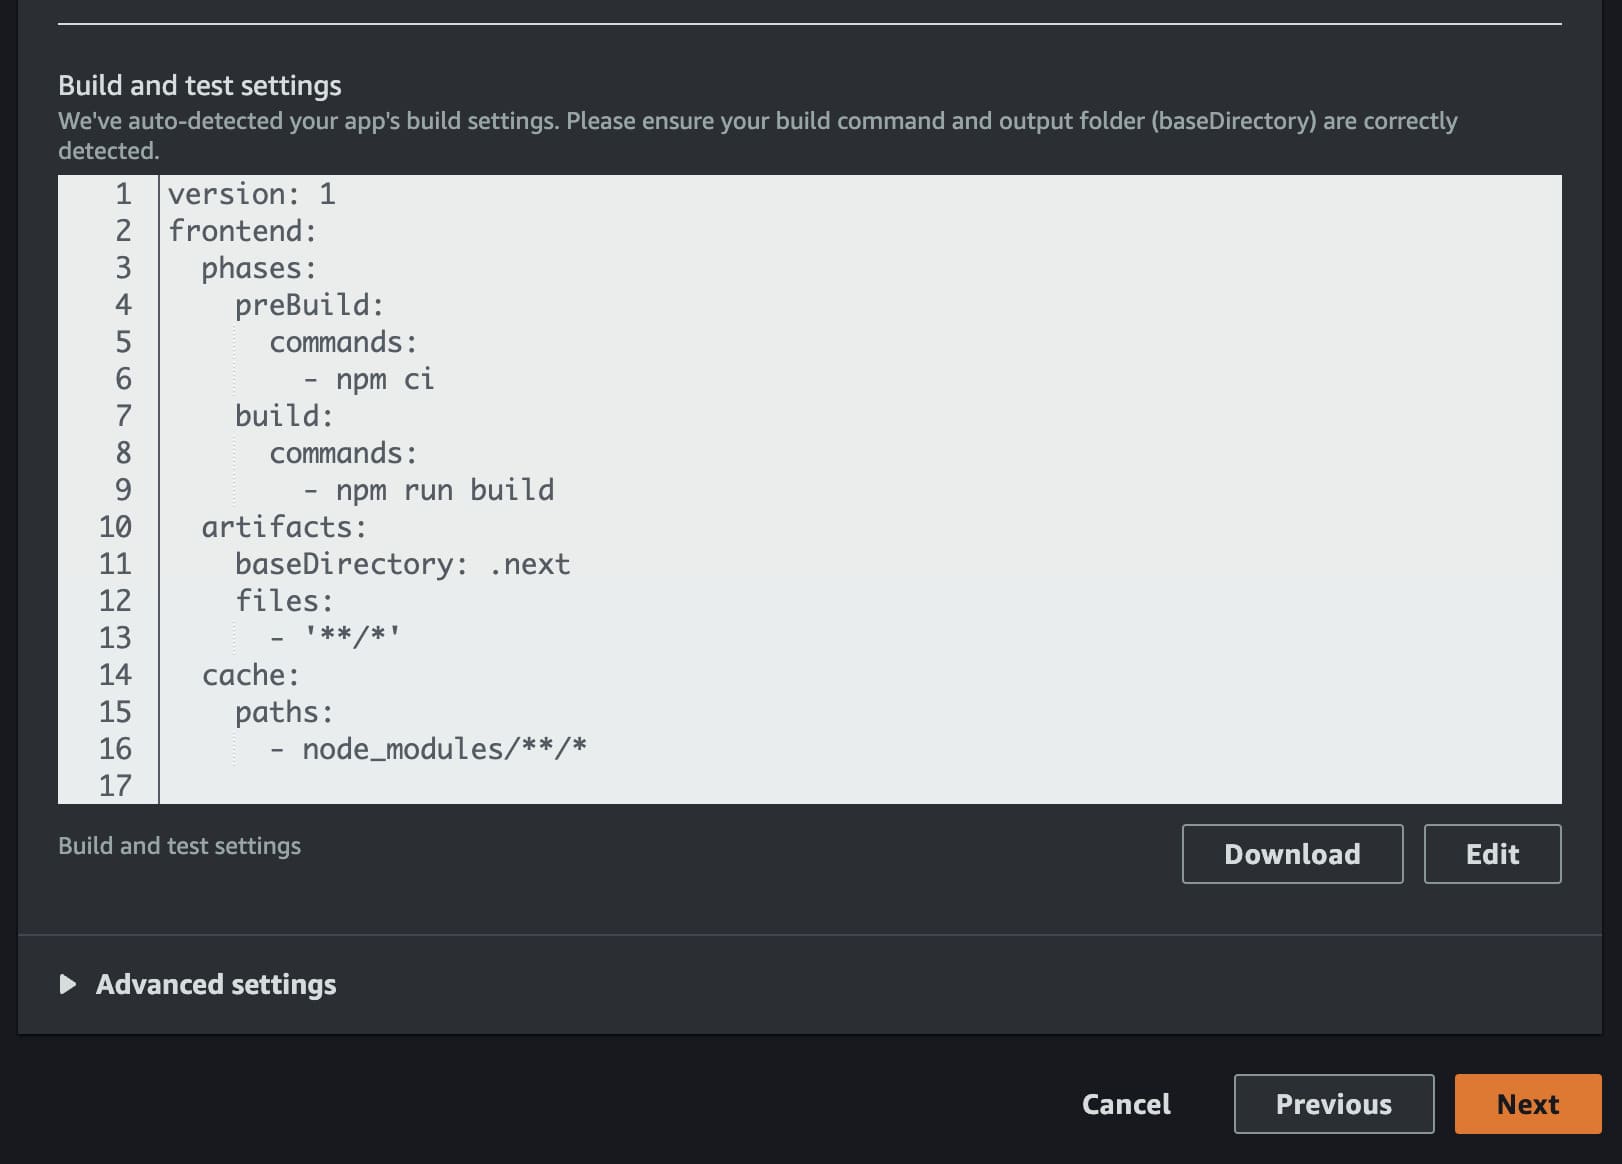This screenshot has height=1164, width=1622.
Task: Open the build spec with Edit
Action: click(1491, 854)
